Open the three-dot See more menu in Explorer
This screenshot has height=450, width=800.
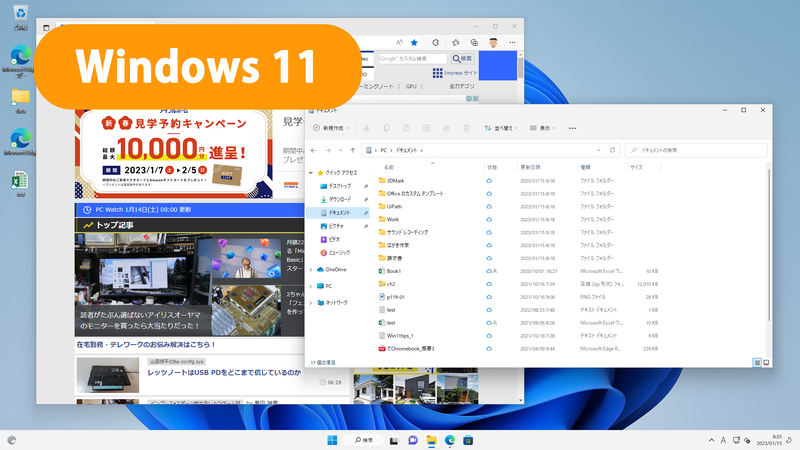pos(572,128)
